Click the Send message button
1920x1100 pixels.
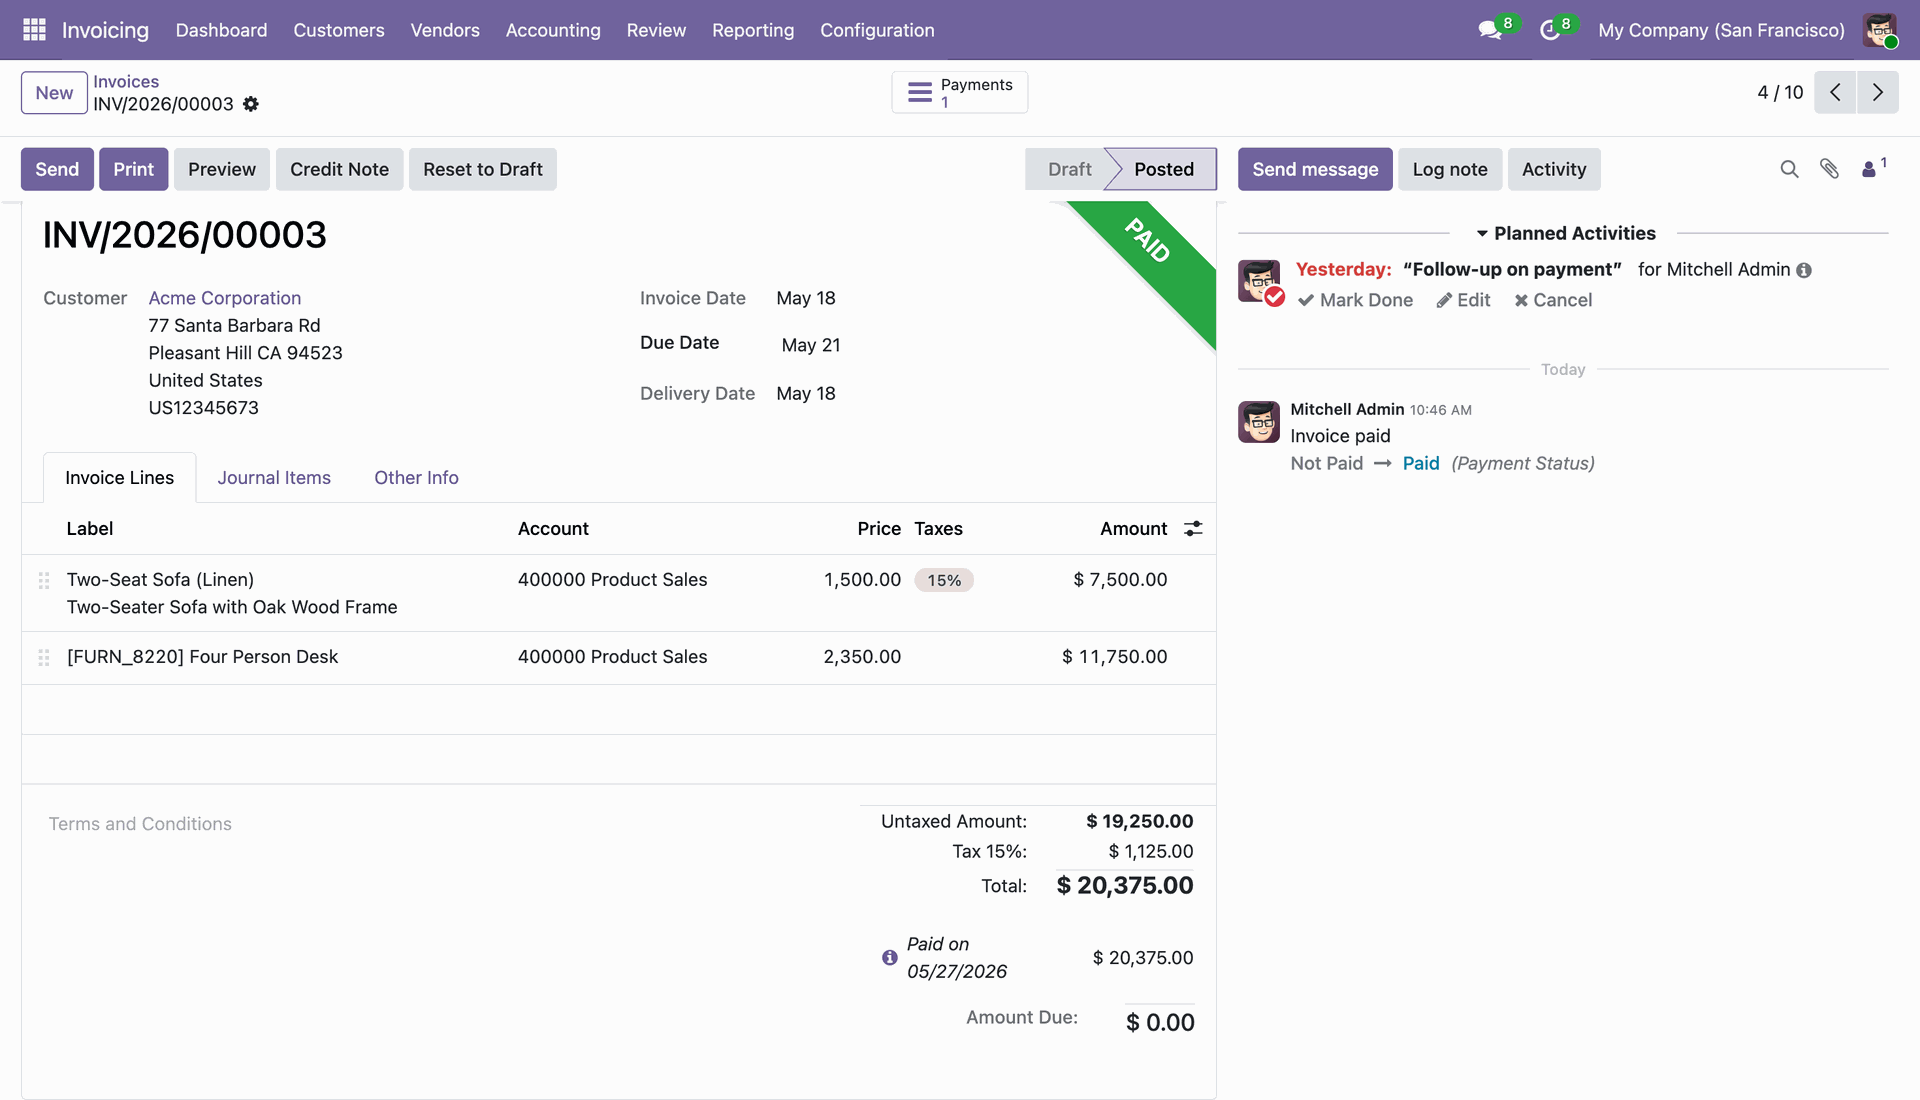pyautogui.click(x=1315, y=169)
